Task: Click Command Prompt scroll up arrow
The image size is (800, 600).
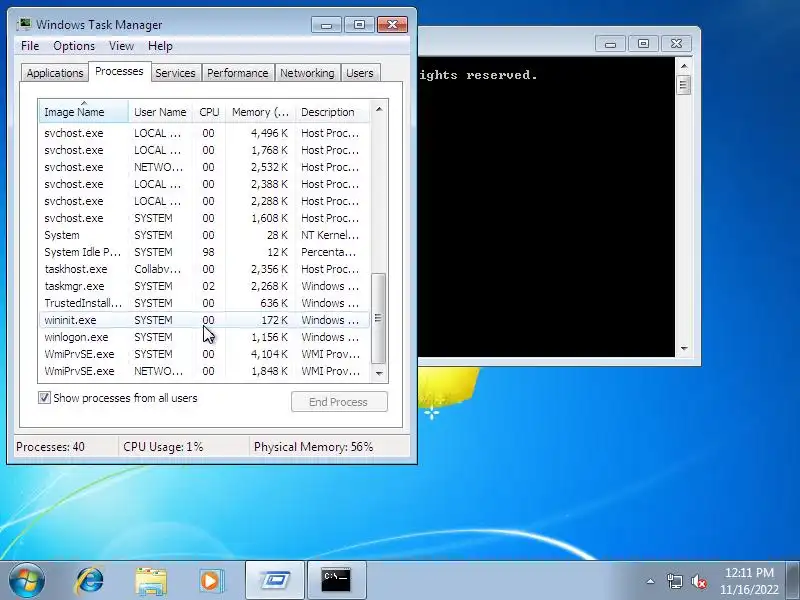Action: pos(684,66)
